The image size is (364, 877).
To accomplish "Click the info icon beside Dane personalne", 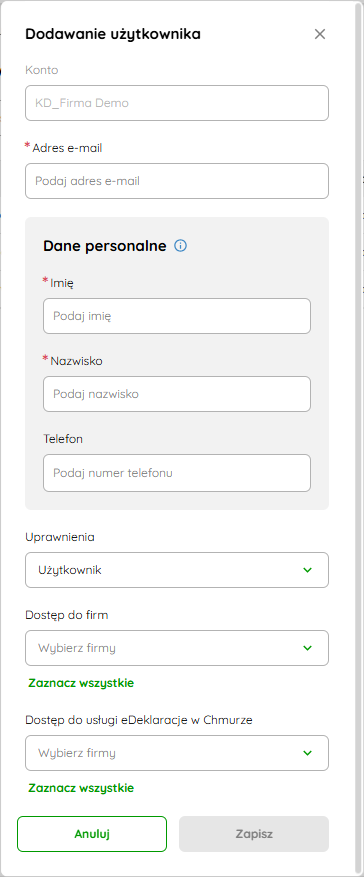I will 181,246.
